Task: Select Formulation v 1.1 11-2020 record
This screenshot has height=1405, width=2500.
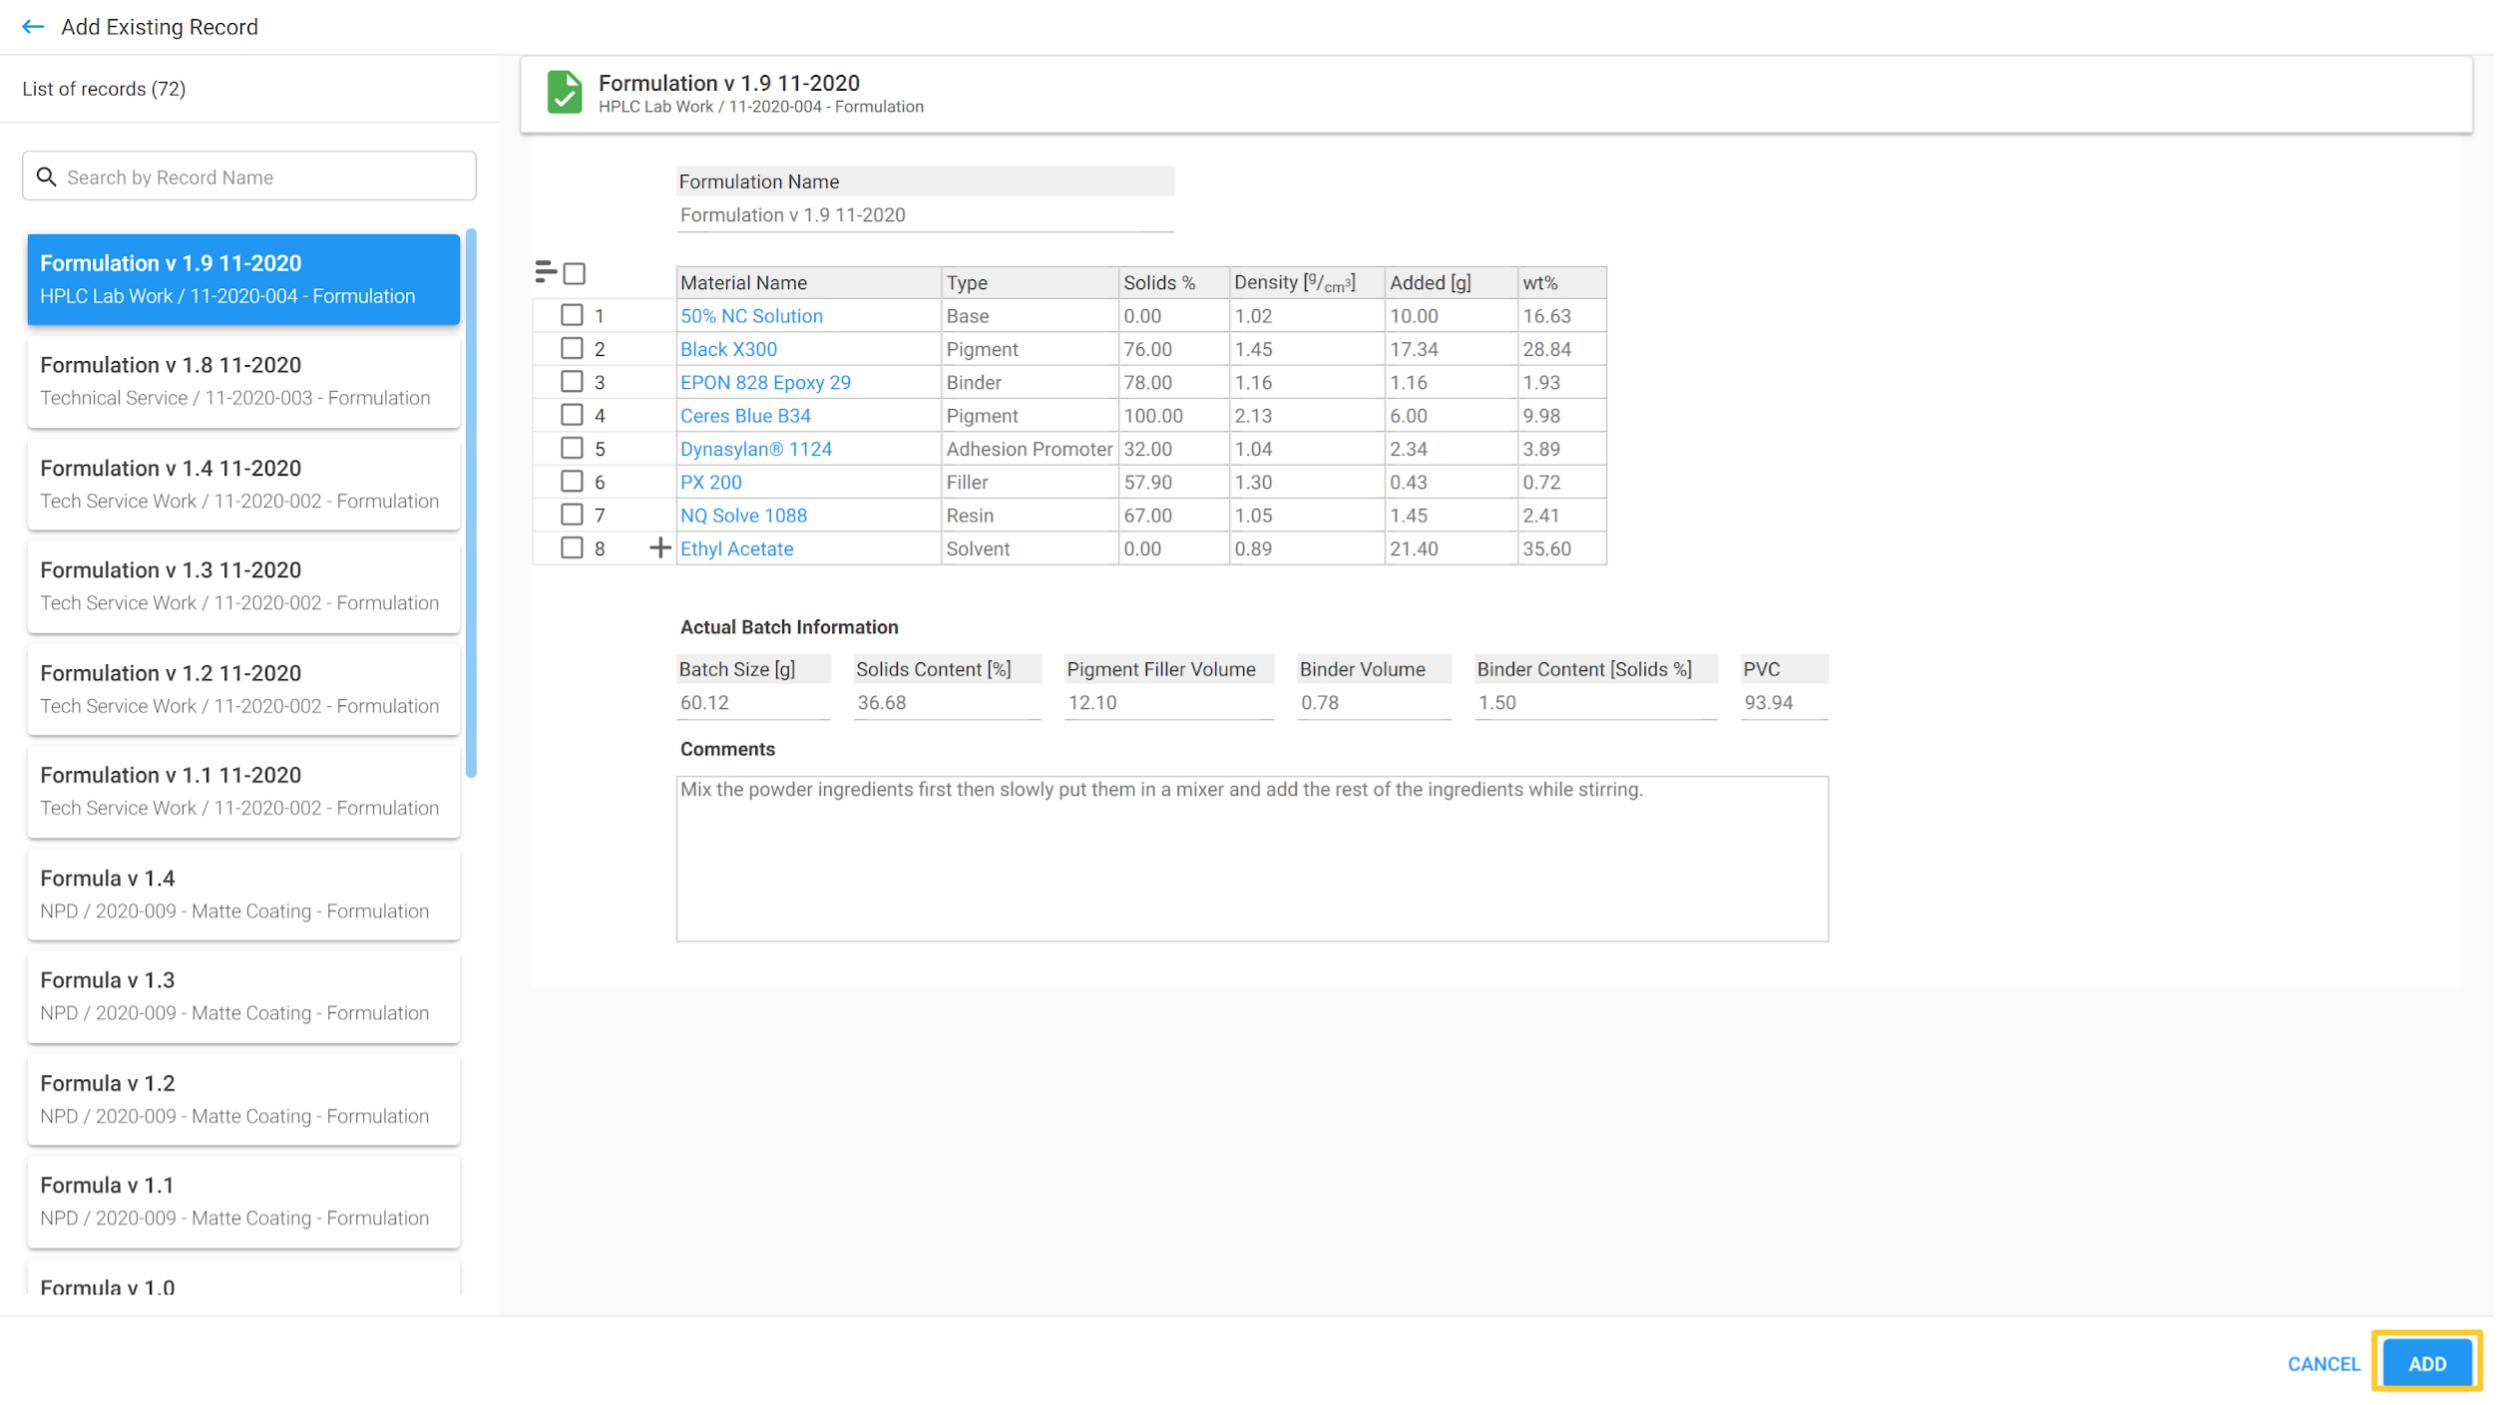Action: 244,792
